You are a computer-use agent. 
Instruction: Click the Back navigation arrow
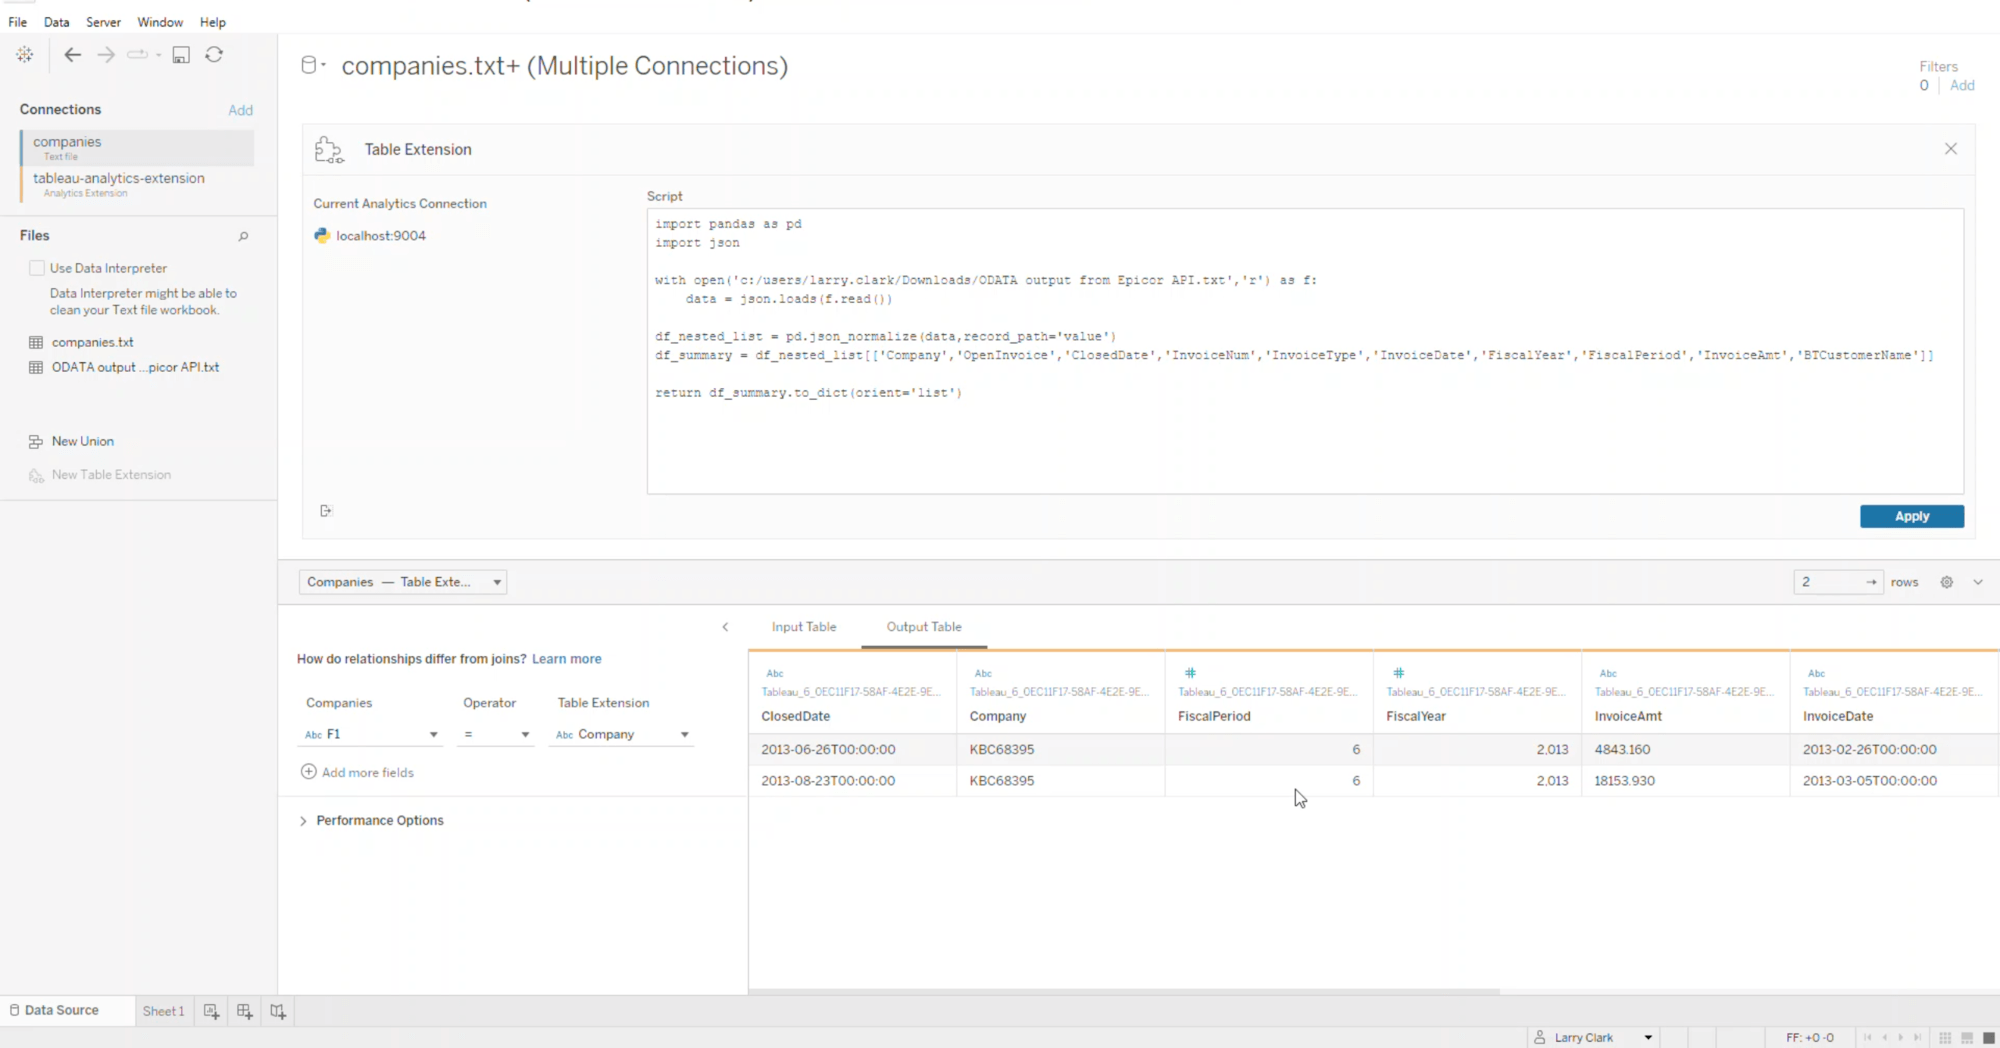pos(72,55)
